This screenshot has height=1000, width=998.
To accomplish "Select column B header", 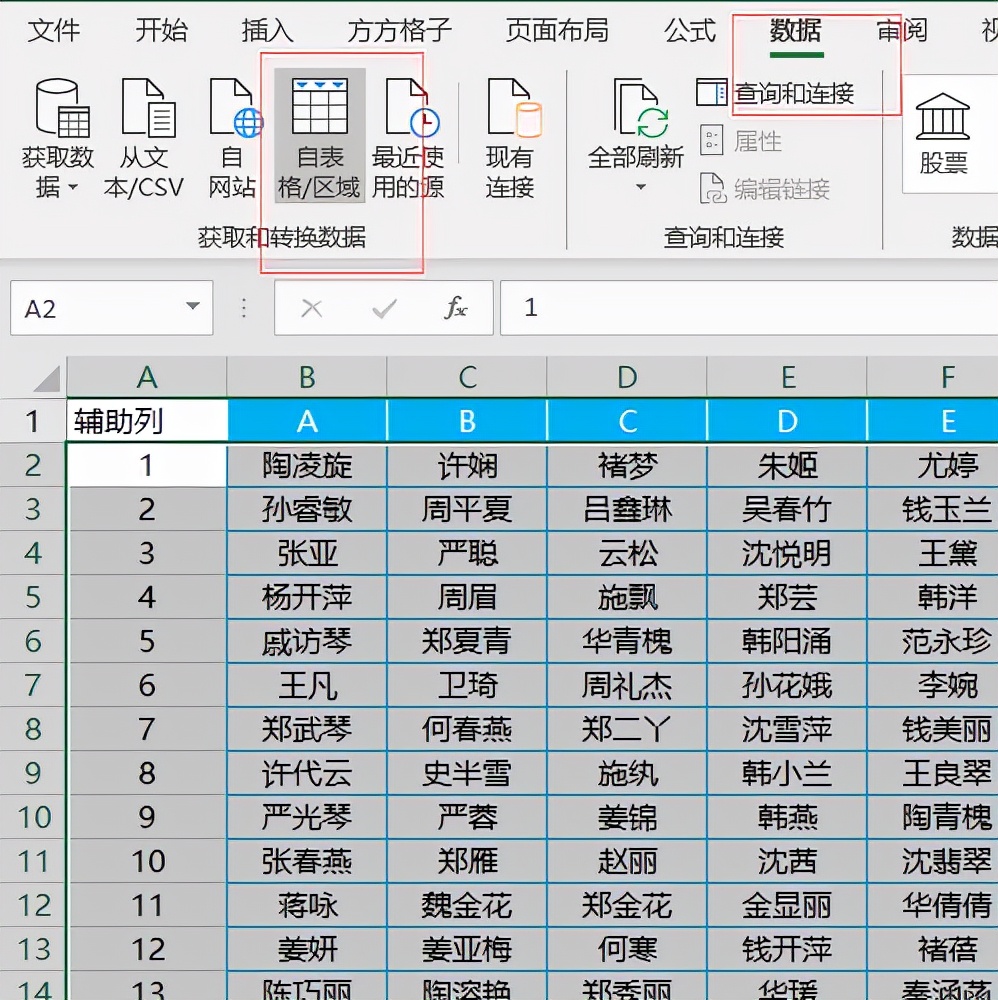I will [x=307, y=377].
